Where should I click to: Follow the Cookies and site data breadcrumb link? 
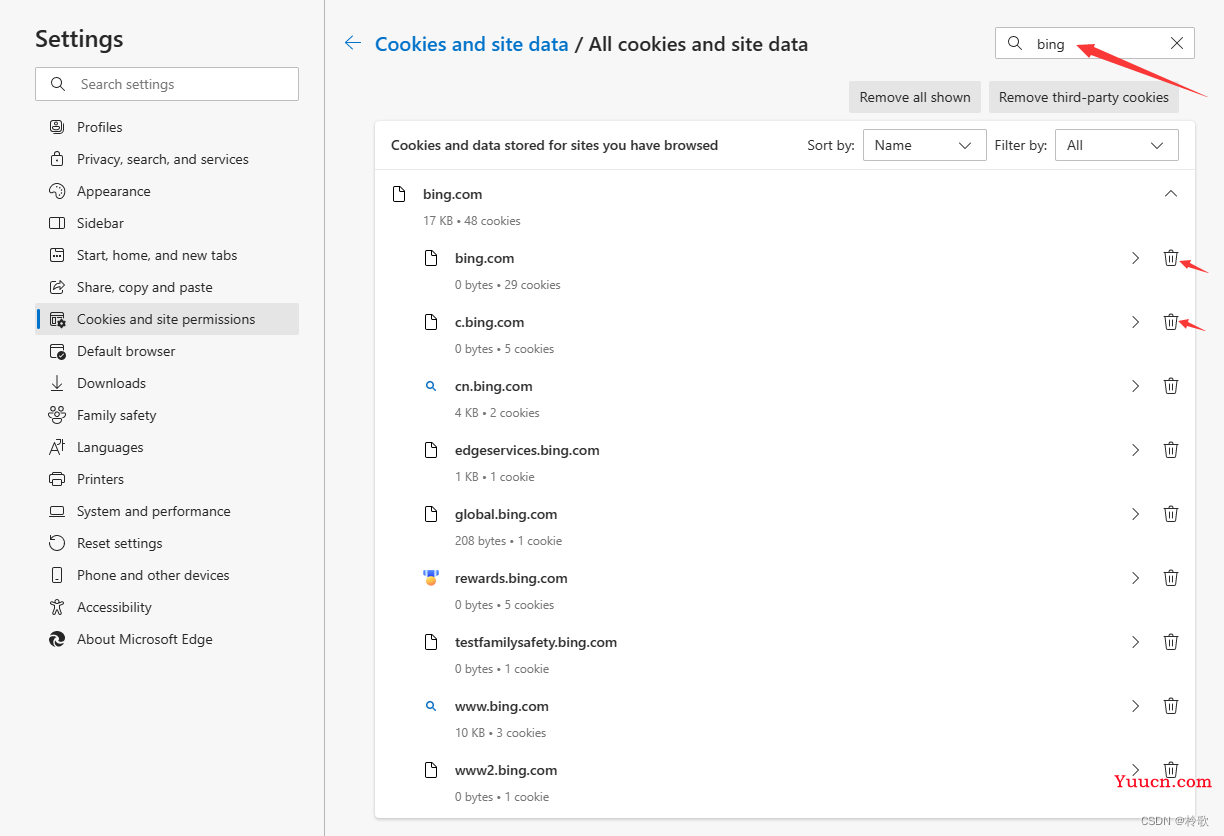(x=472, y=44)
